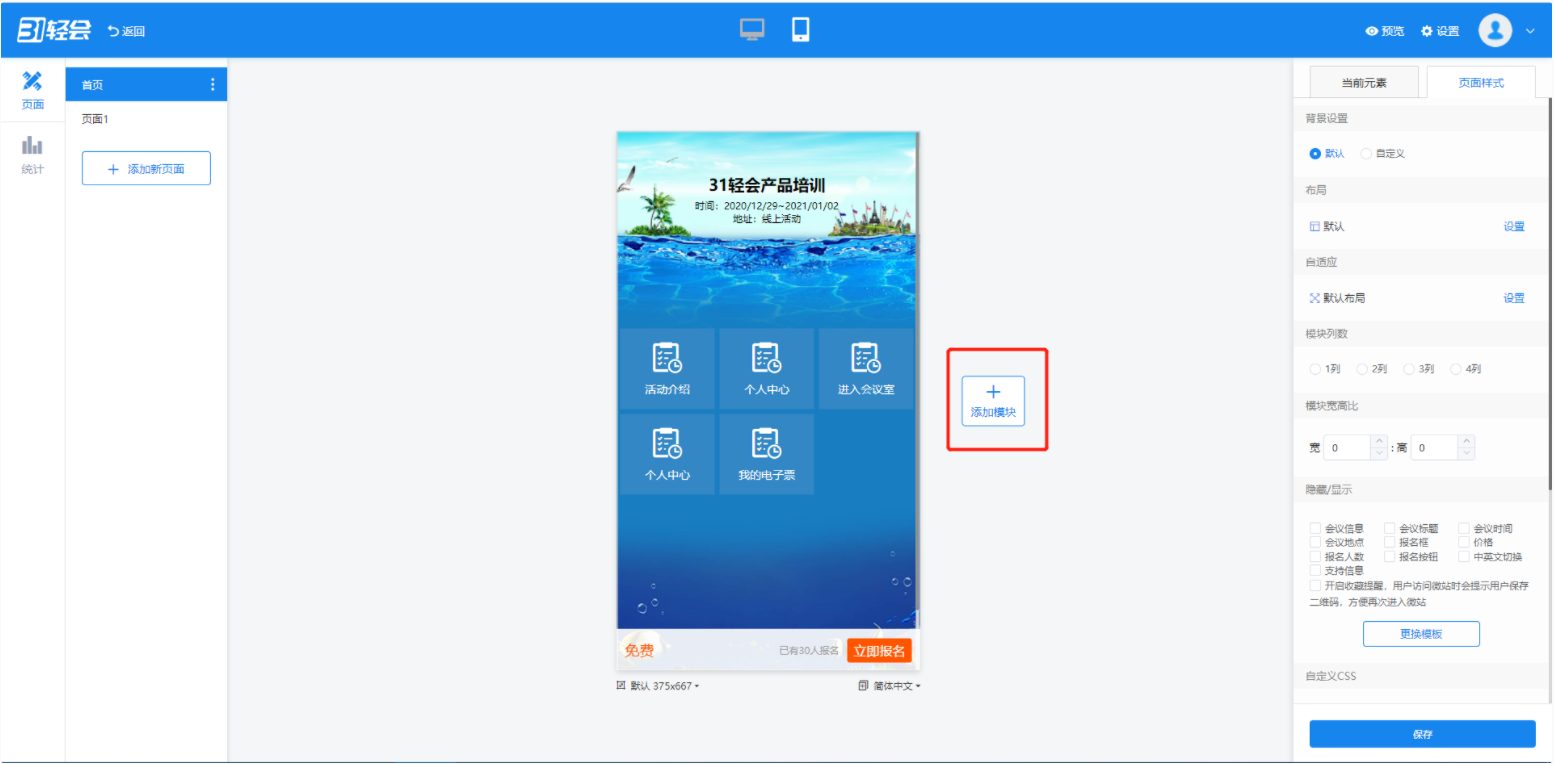Switch to the 当前元素 tab
1554x764 pixels.
pyautogui.click(x=1364, y=83)
